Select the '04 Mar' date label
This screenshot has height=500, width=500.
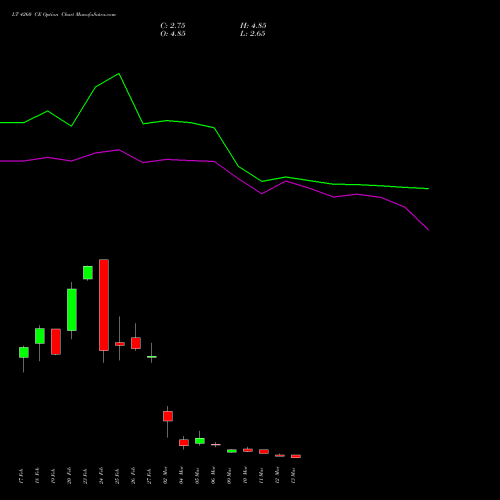coord(181,476)
